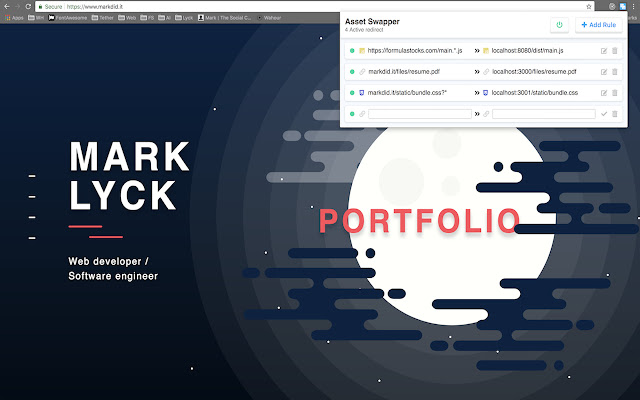Click the link icon before the empty source field
Screen dimensions: 640x400
tap(362, 114)
